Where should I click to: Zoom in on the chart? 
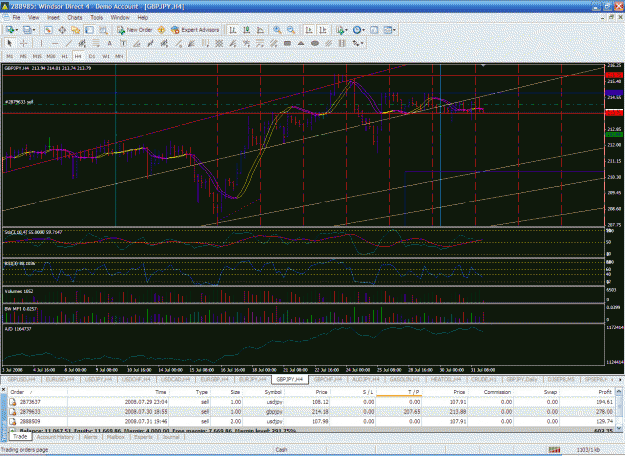pyautogui.click(x=277, y=30)
